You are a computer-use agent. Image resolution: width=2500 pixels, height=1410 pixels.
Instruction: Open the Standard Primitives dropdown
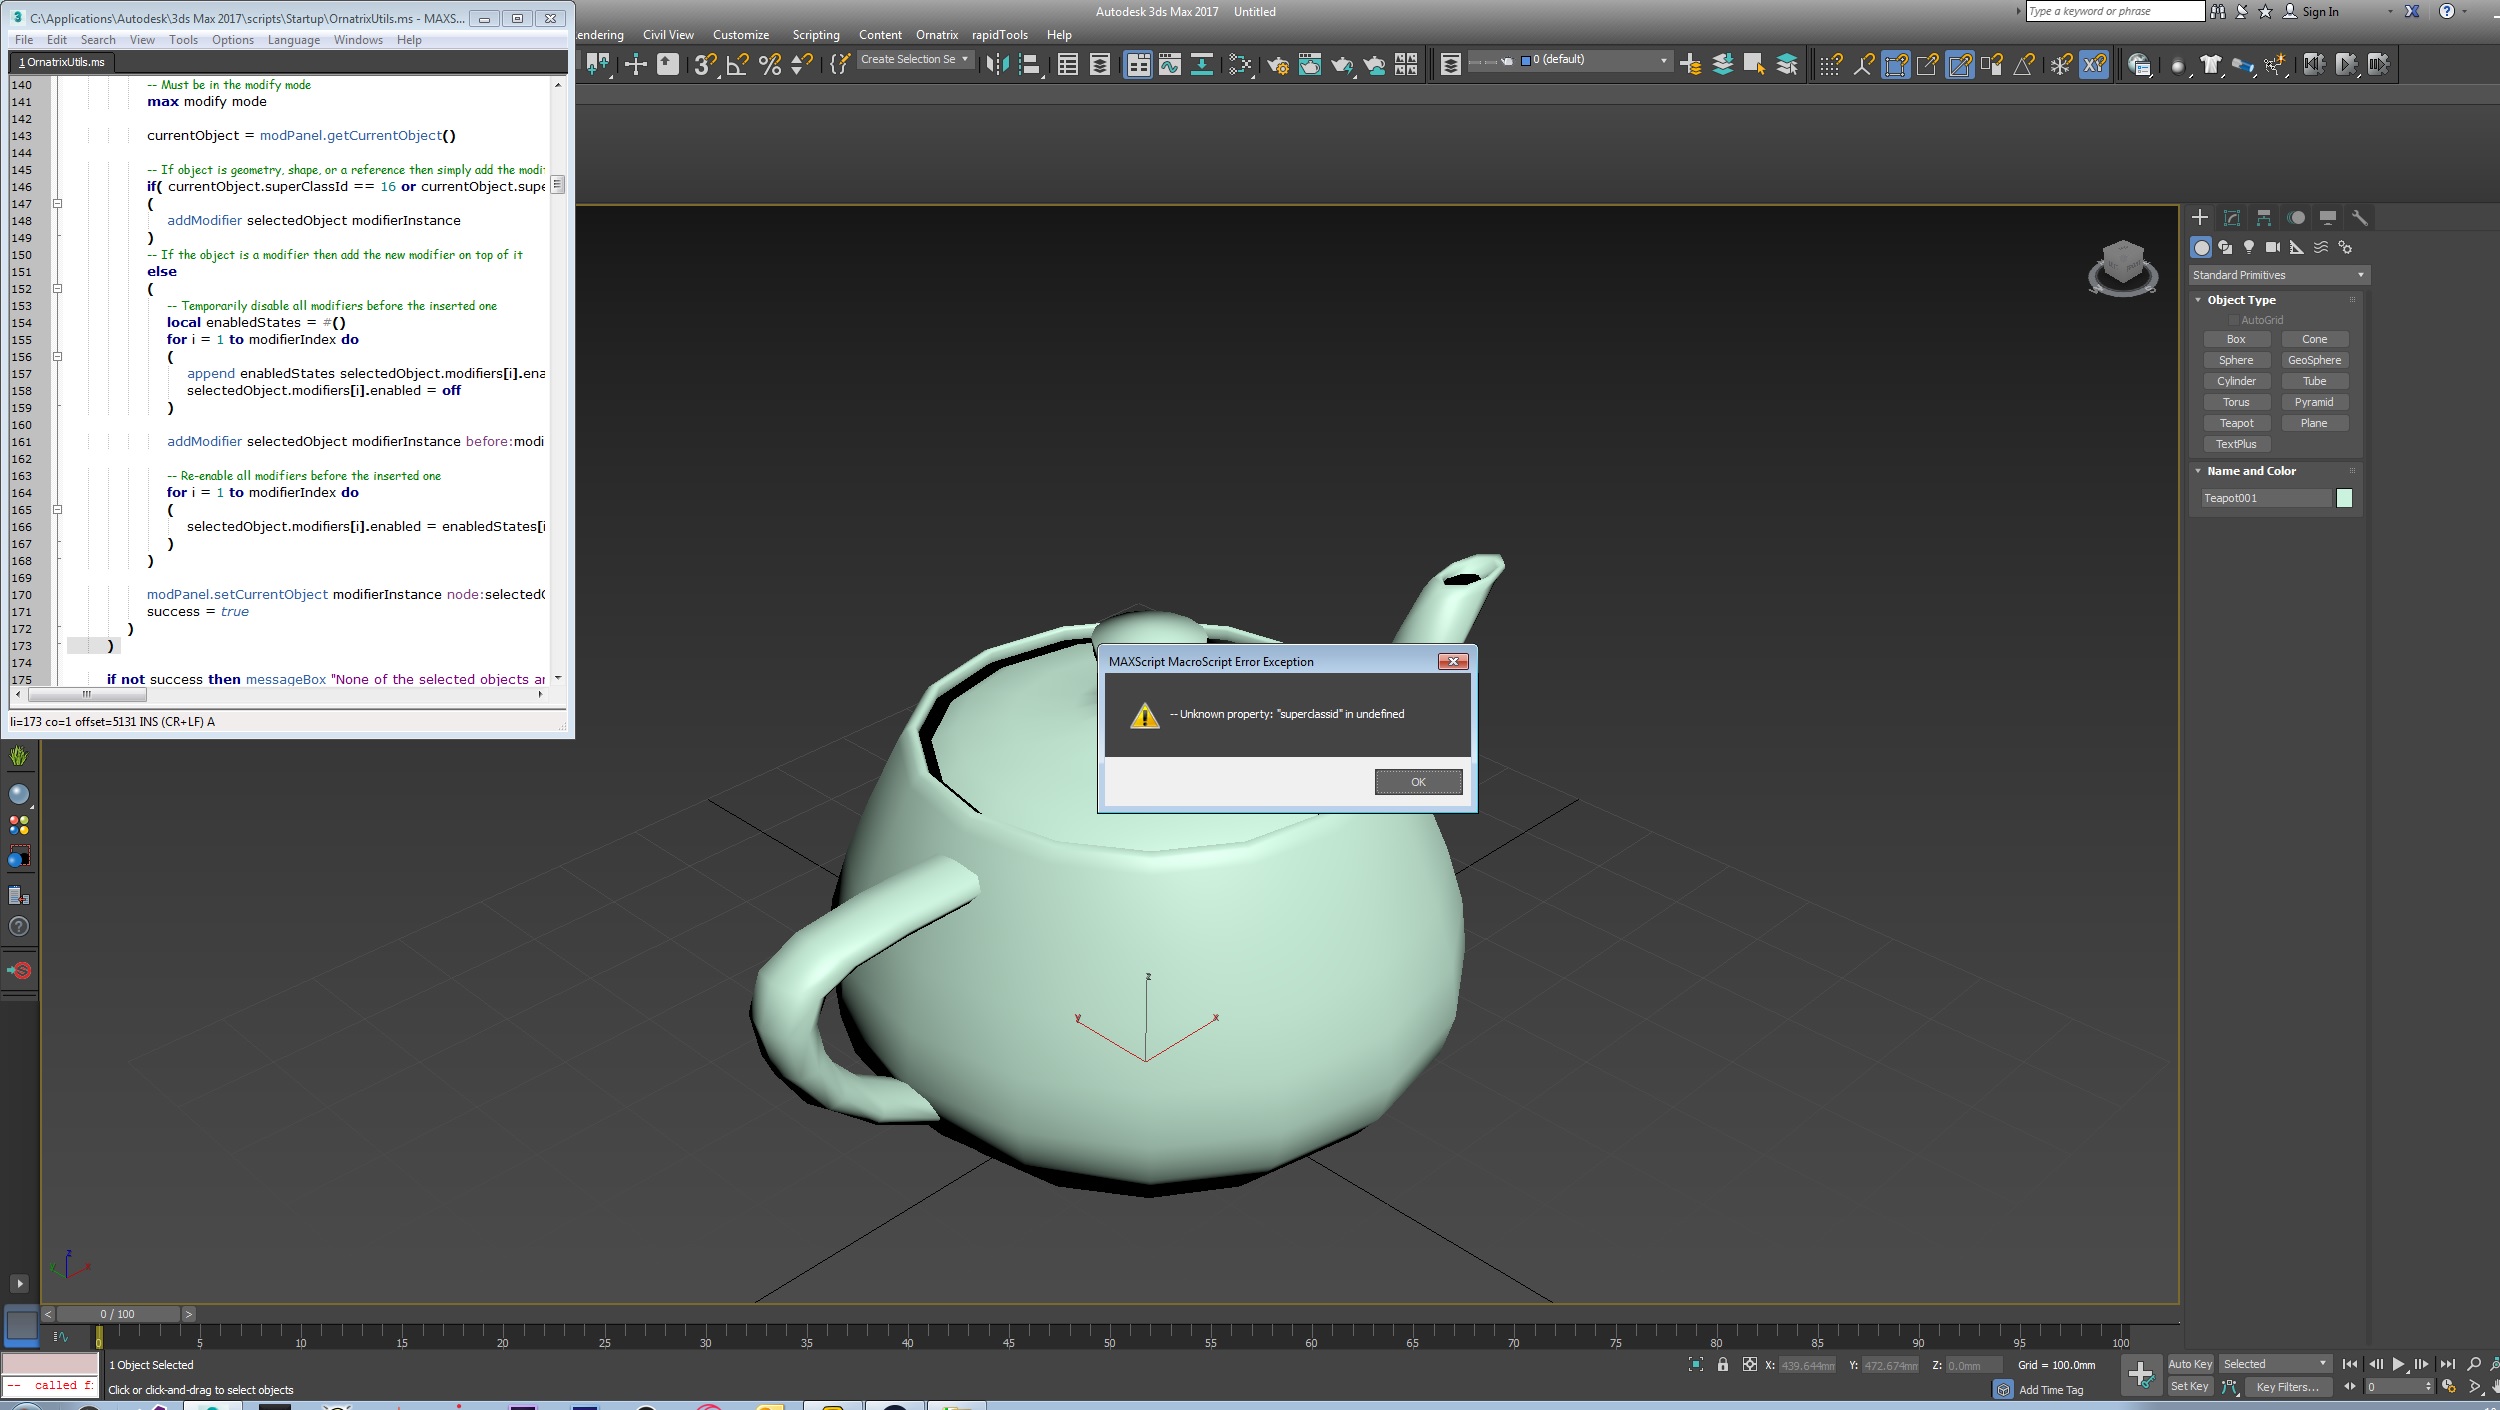point(2278,275)
